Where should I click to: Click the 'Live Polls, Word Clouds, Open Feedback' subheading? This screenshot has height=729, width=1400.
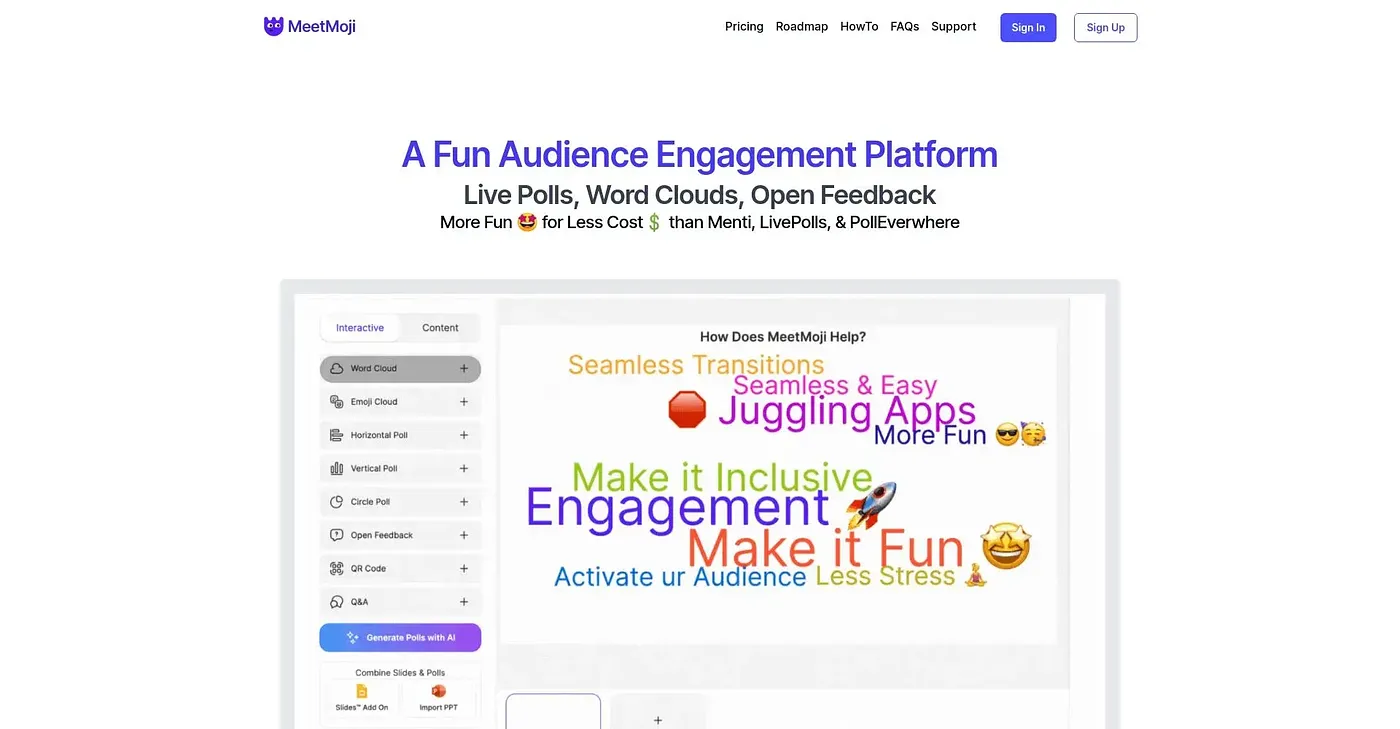(x=700, y=195)
